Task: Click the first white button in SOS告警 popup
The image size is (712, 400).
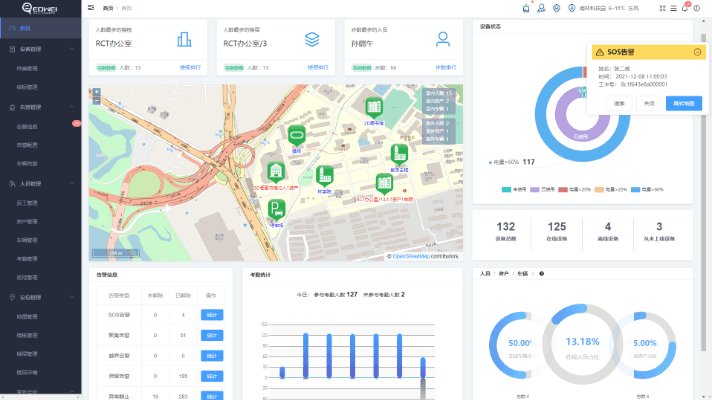Action: pos(619,104)
